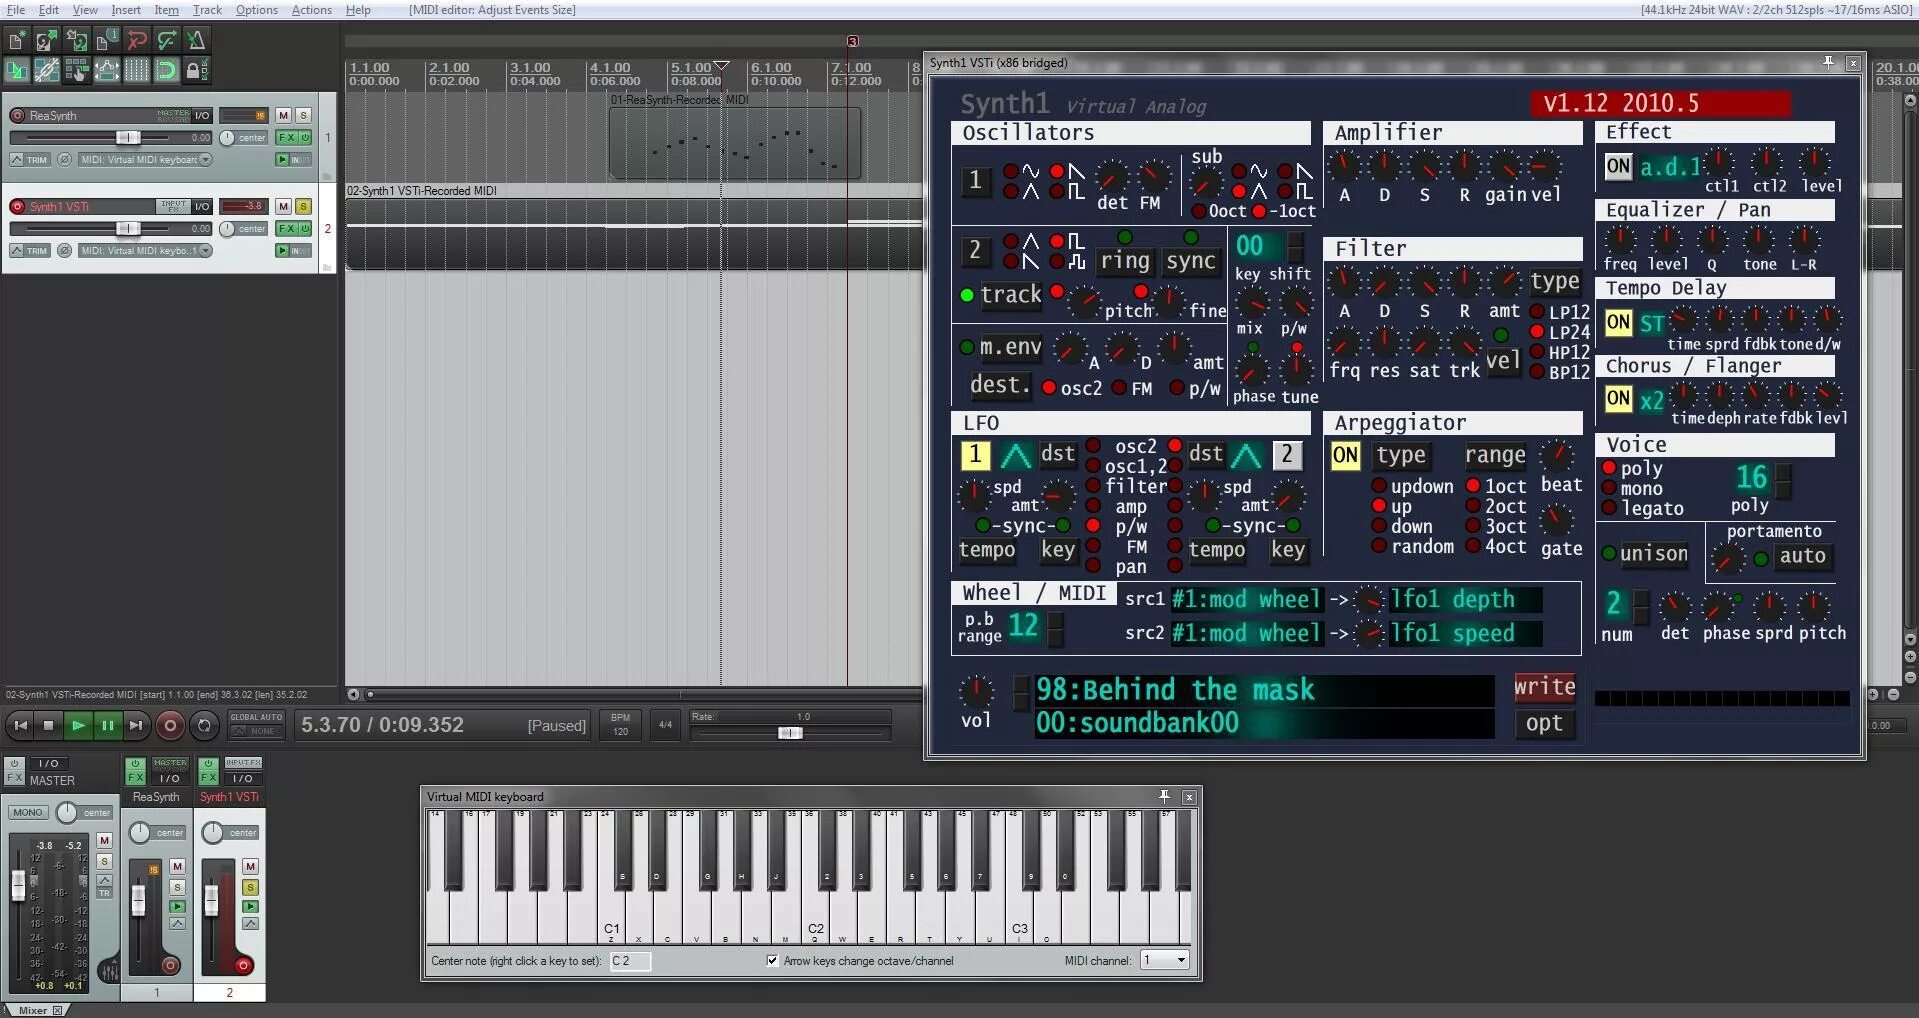Click the unison button in Synth1
This screenshot has width=1919, height=1018.
tap(1654, 554)
